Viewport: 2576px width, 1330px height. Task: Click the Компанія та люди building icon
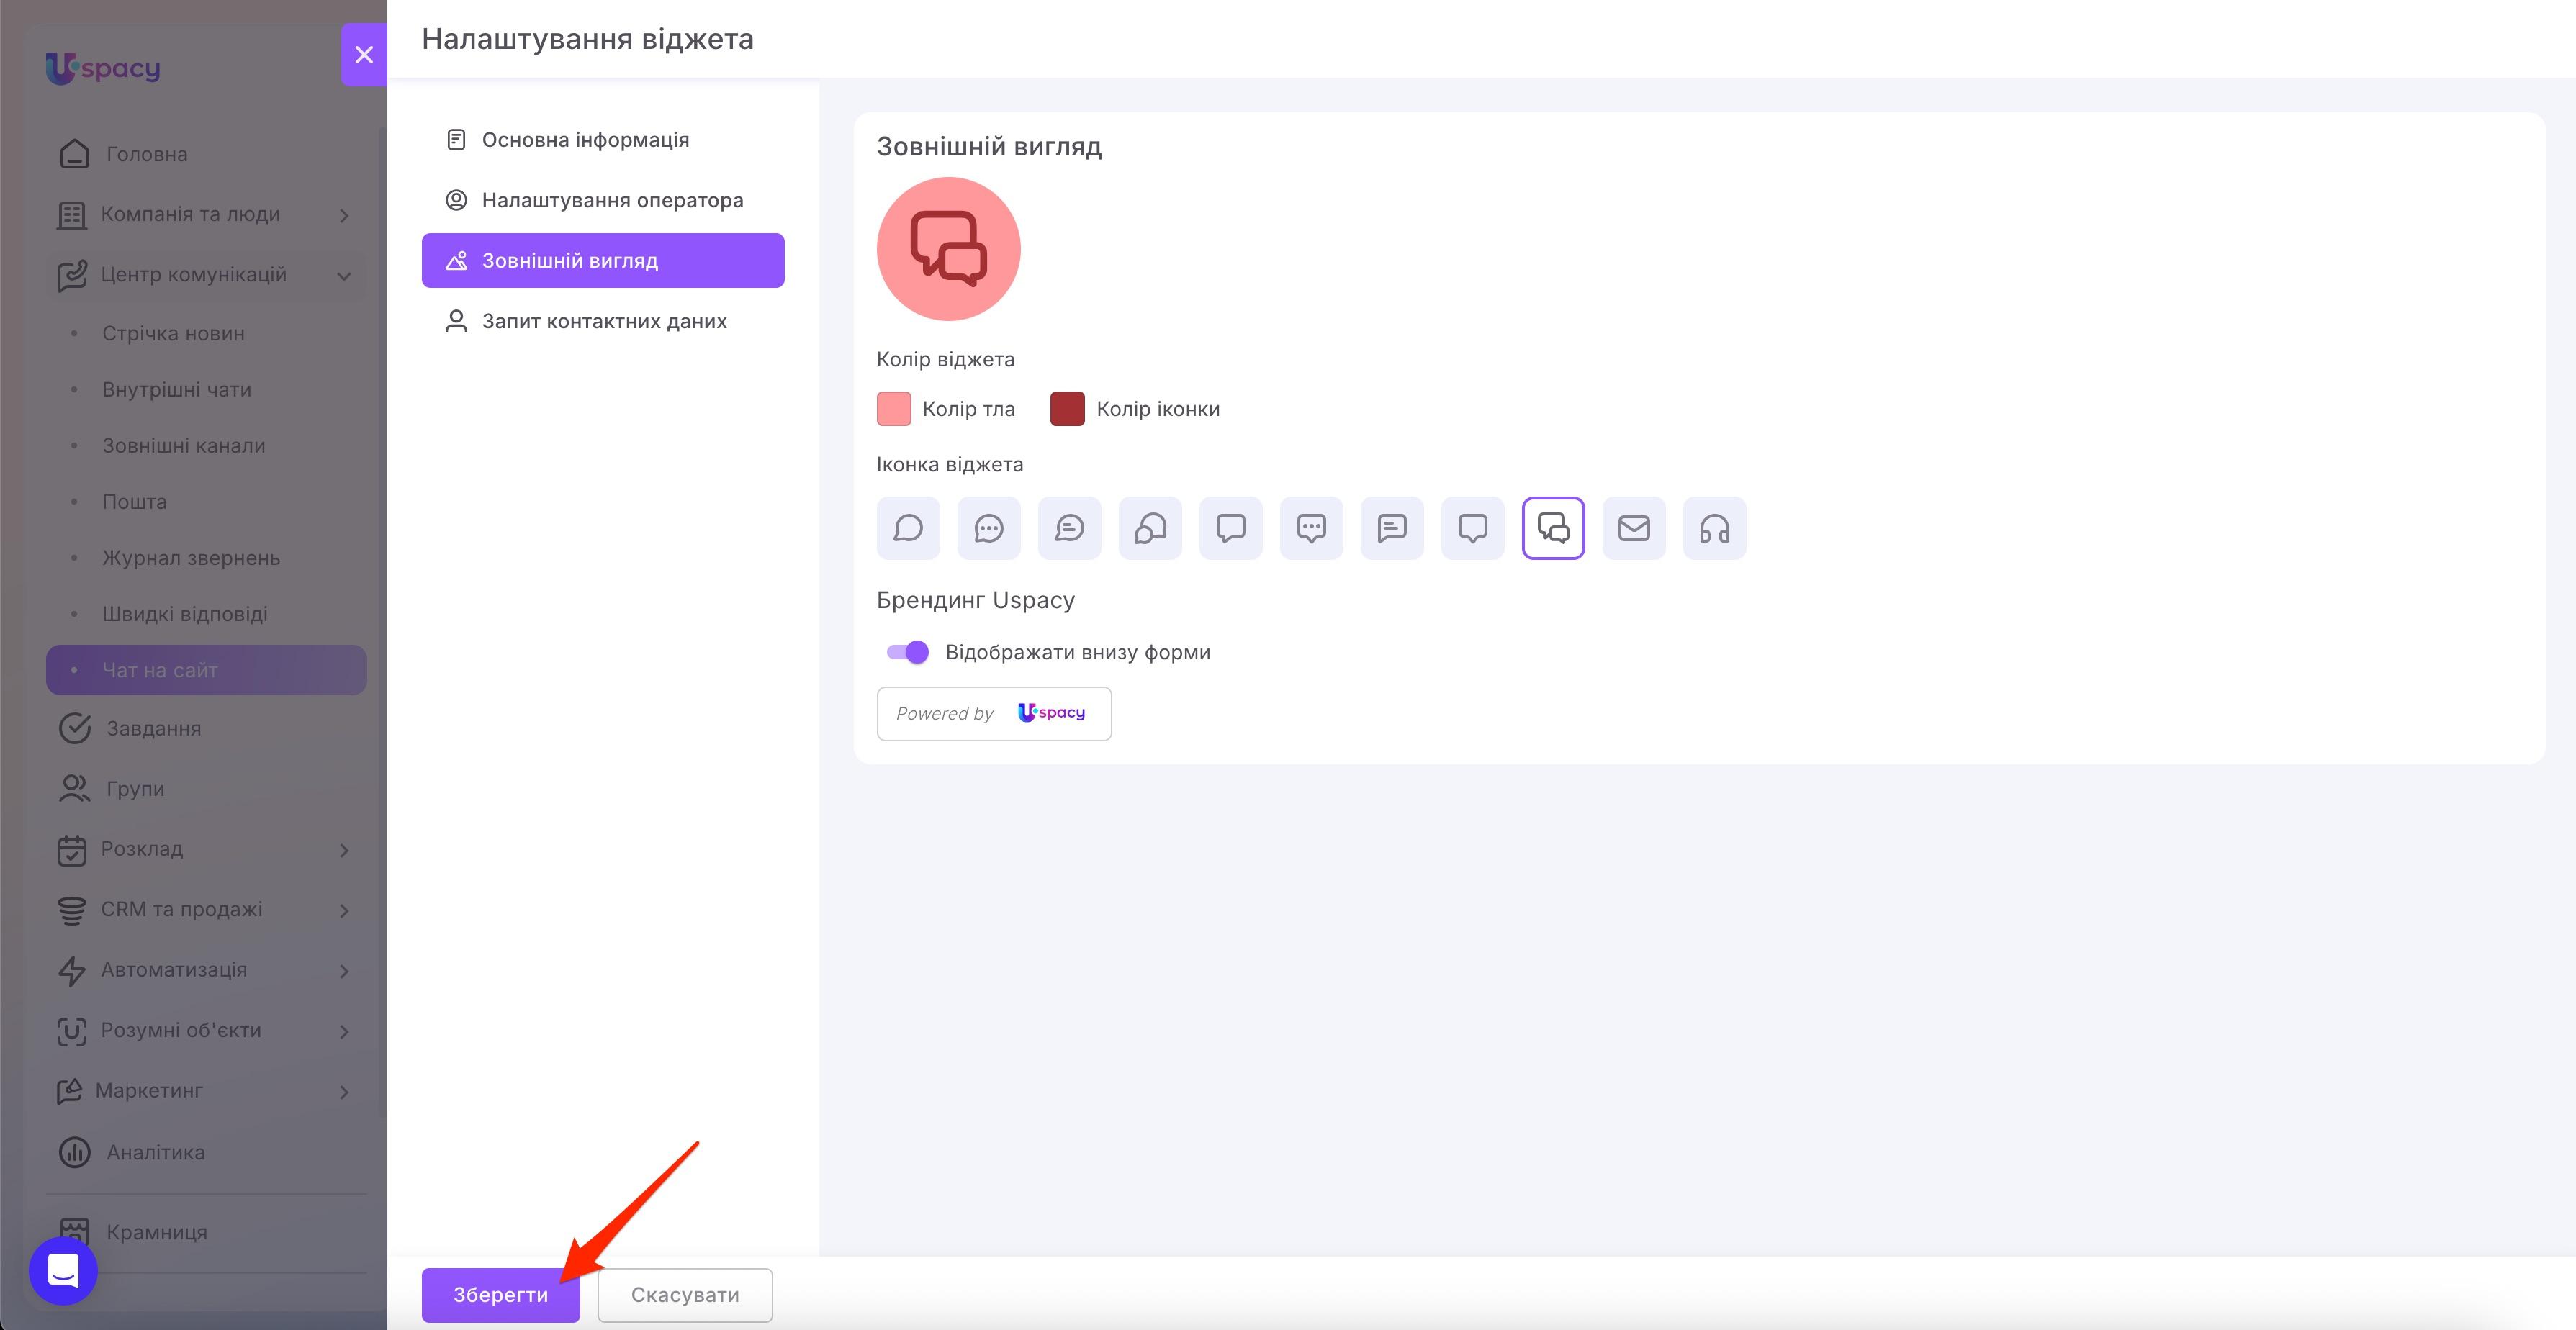coord(72,215)
